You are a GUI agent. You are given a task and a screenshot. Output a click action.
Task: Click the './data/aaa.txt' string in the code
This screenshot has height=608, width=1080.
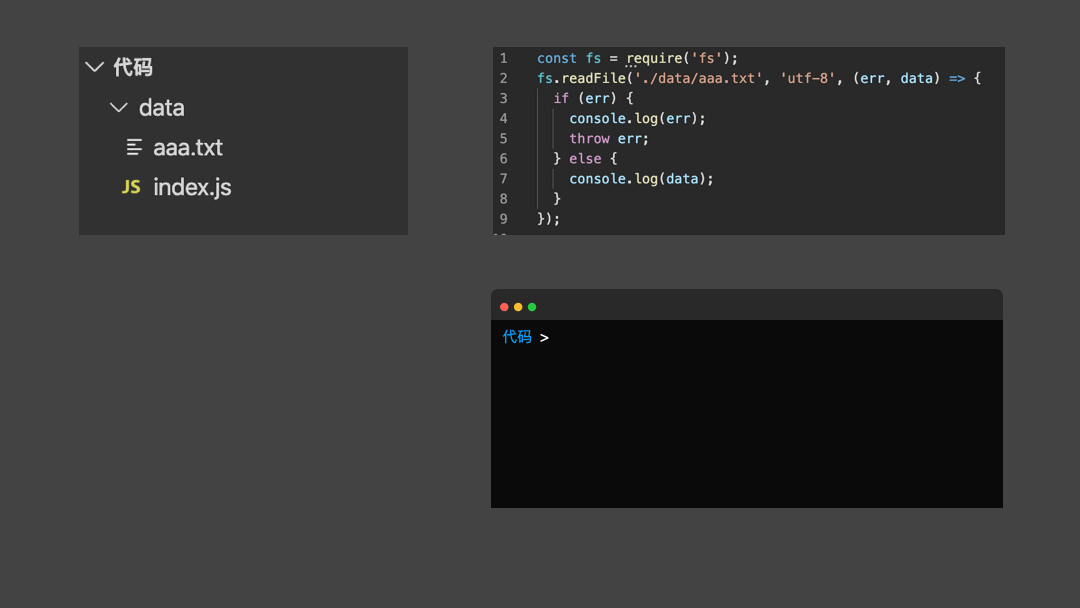coord(699,78)
